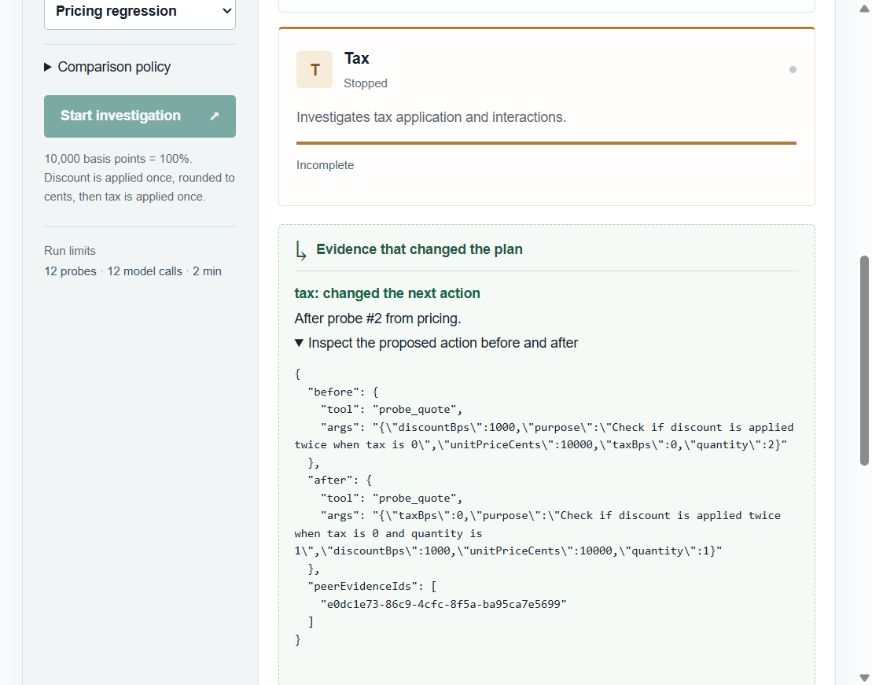
Task: Click the JSON code block 'before' section
Action: 544,427
